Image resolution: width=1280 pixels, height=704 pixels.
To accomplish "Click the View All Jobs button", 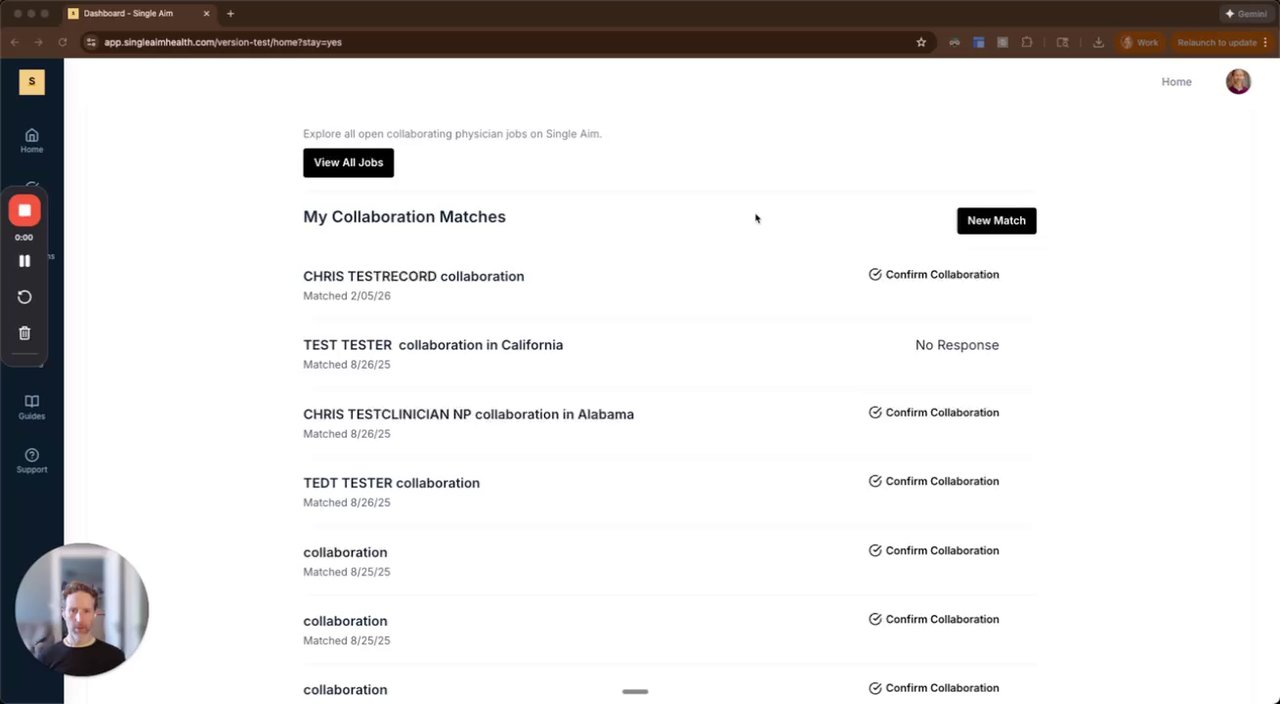I will [348, 163].
